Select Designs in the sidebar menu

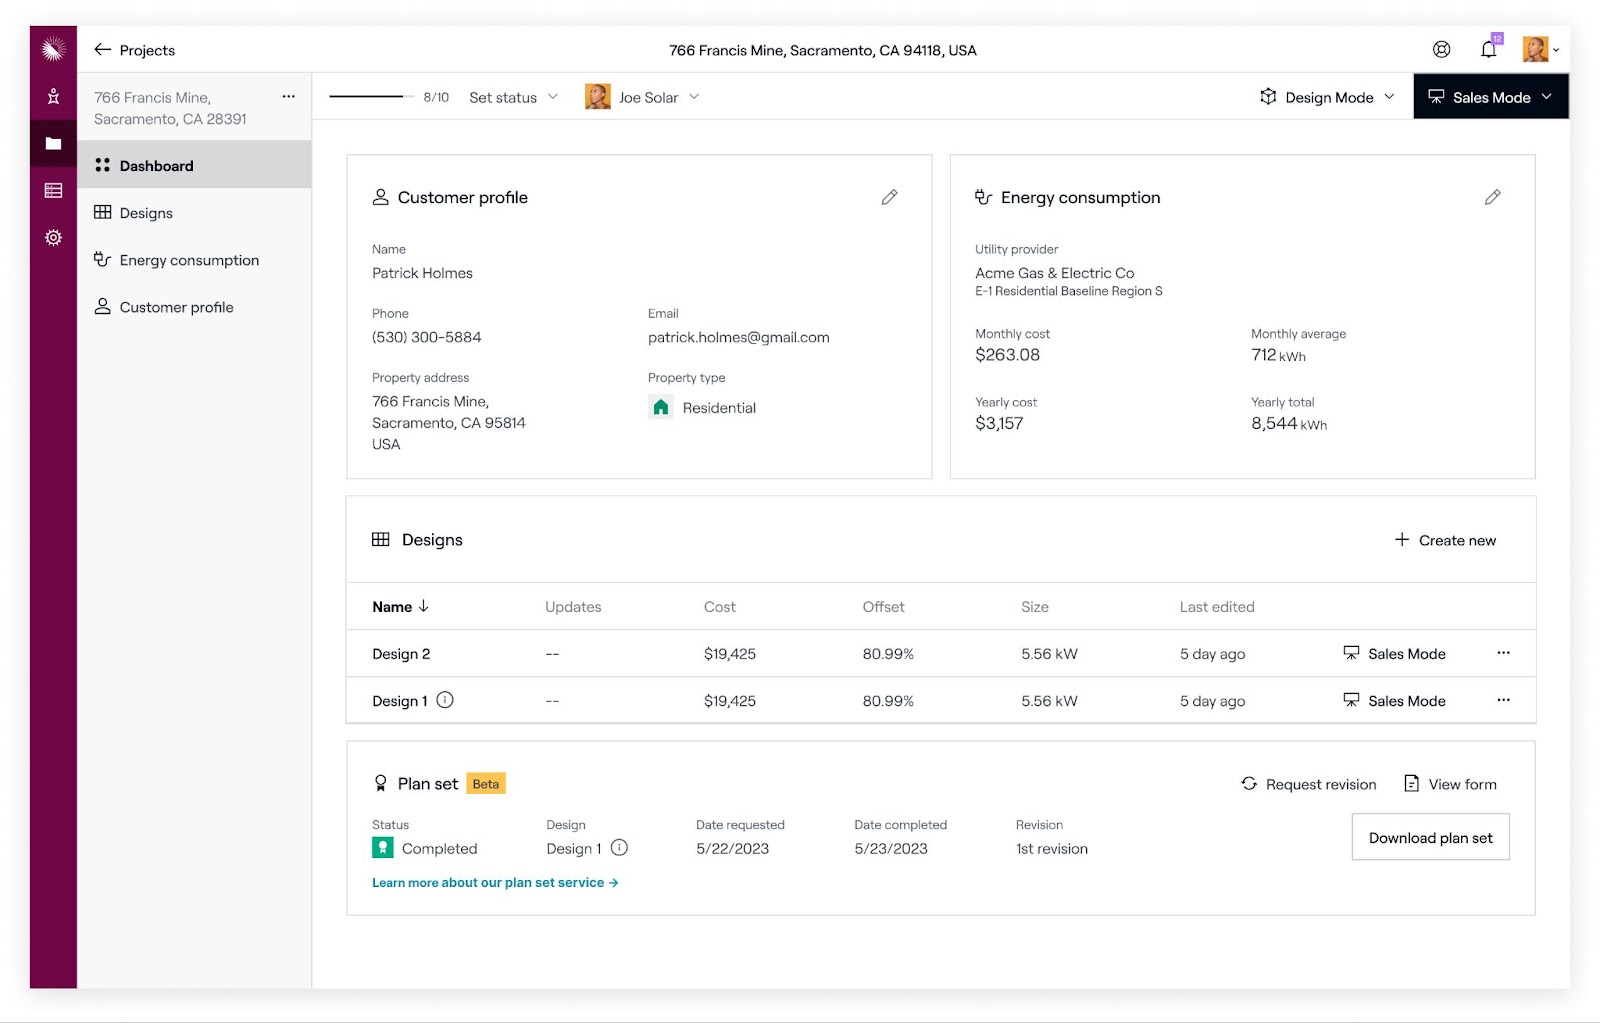click(x=146, y=213)
